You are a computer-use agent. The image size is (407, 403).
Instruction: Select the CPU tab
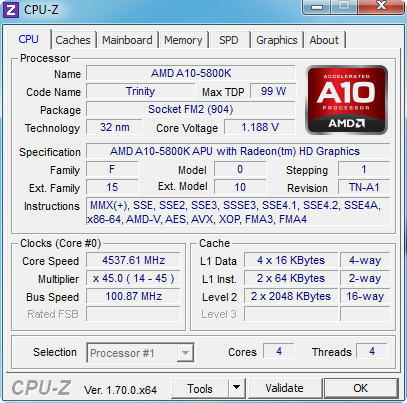[x=29, y=39]
